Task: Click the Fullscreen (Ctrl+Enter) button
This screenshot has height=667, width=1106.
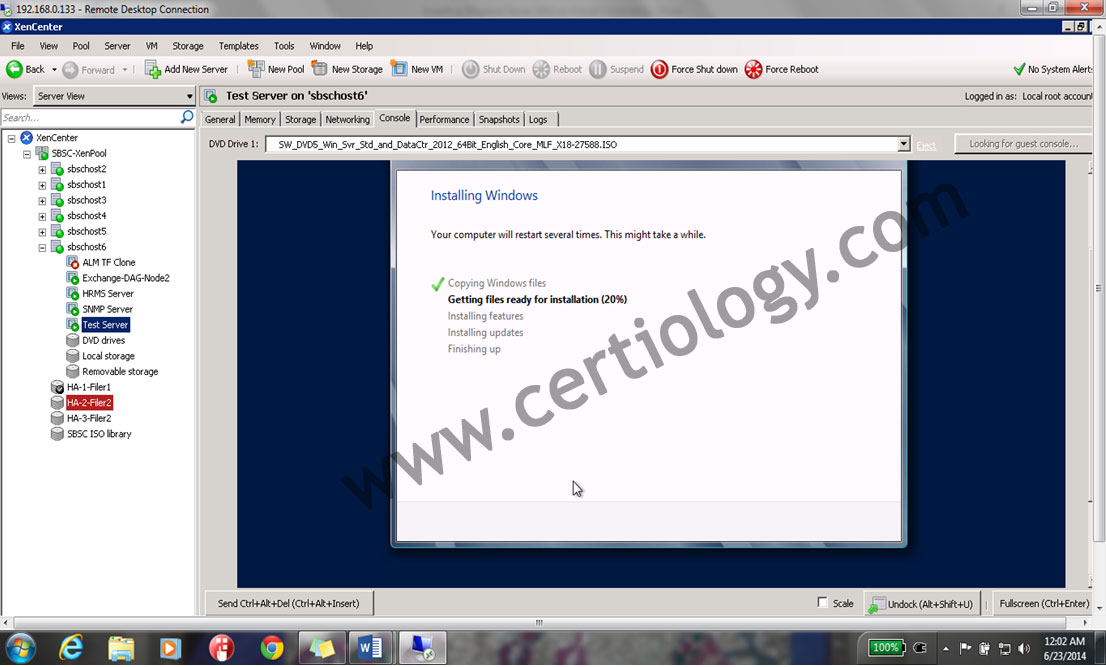Action: point(1044,604)
